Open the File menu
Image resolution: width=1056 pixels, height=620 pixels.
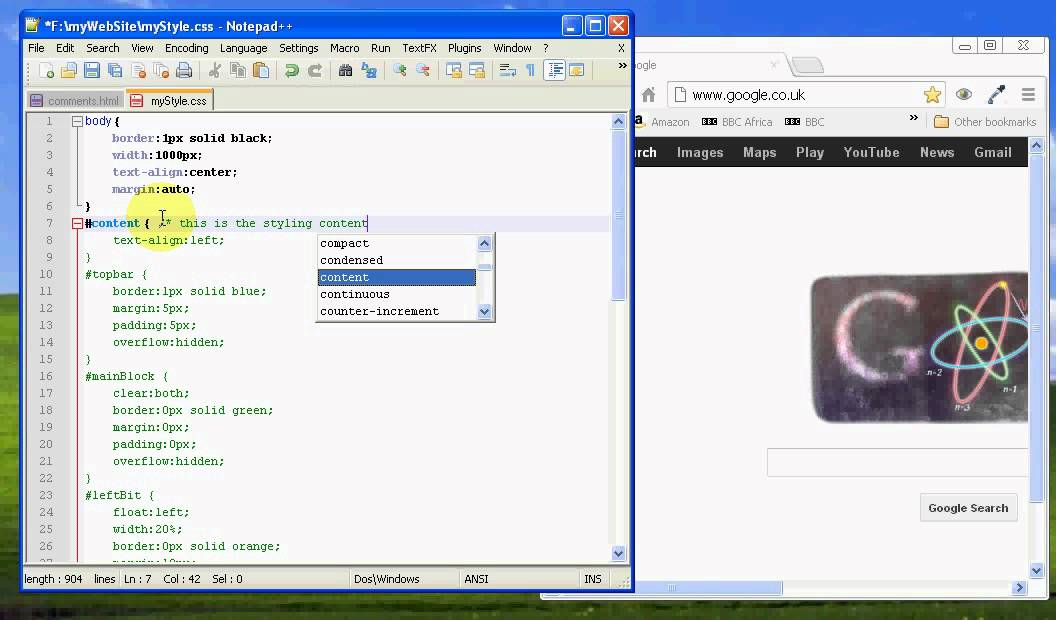[36, 48]
